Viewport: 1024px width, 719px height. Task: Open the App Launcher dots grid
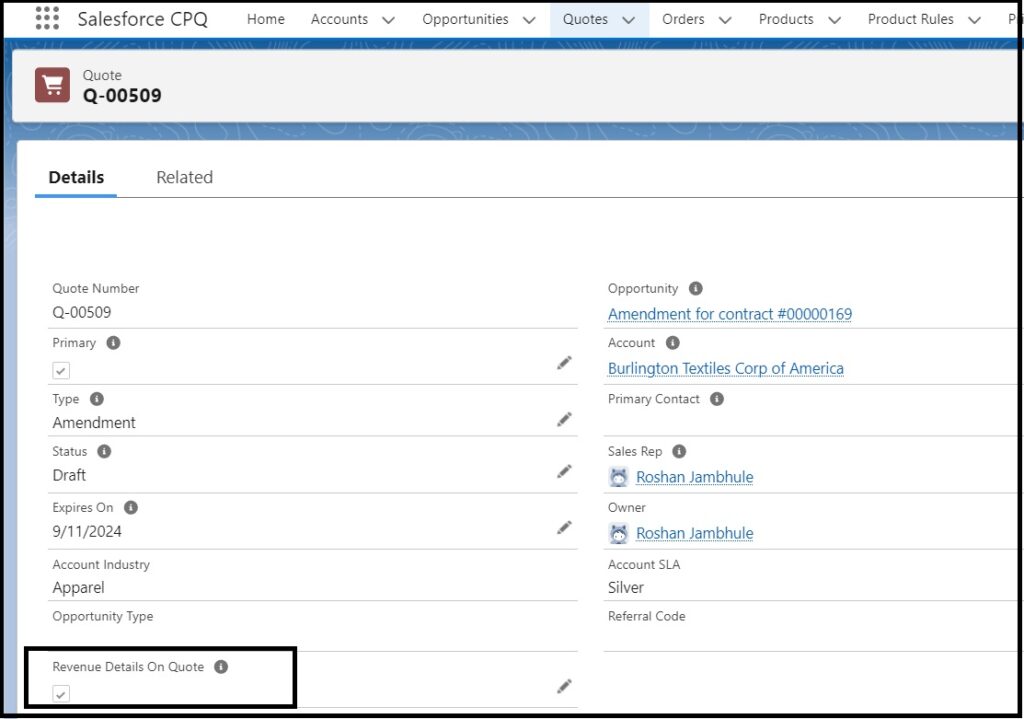point(47,18)
